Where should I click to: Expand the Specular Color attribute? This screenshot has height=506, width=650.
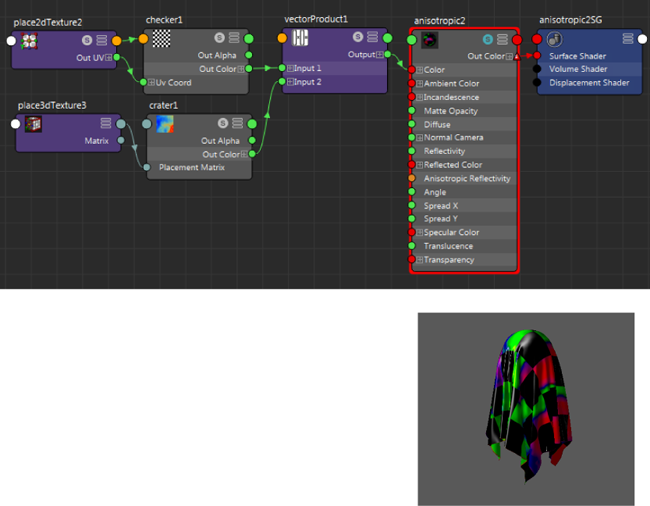[420, 232]
